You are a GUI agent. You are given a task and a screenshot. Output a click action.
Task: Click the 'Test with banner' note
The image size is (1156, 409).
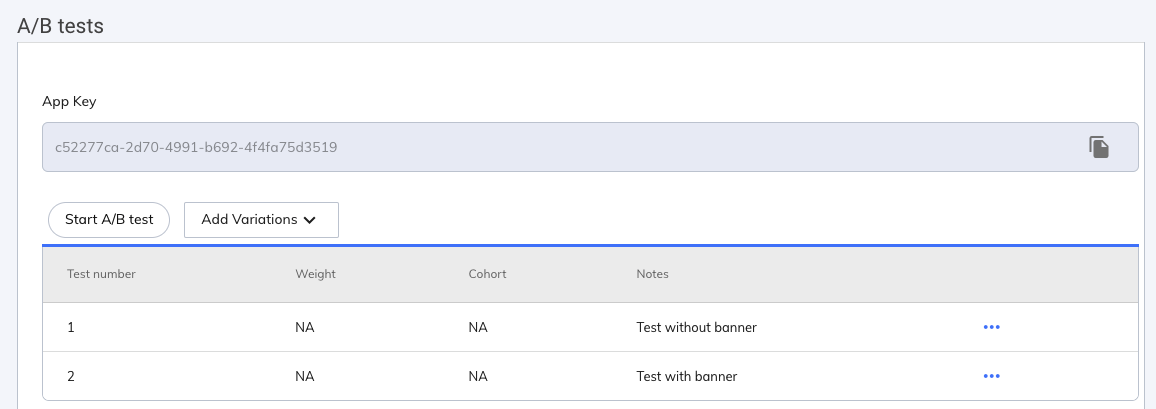686,376
